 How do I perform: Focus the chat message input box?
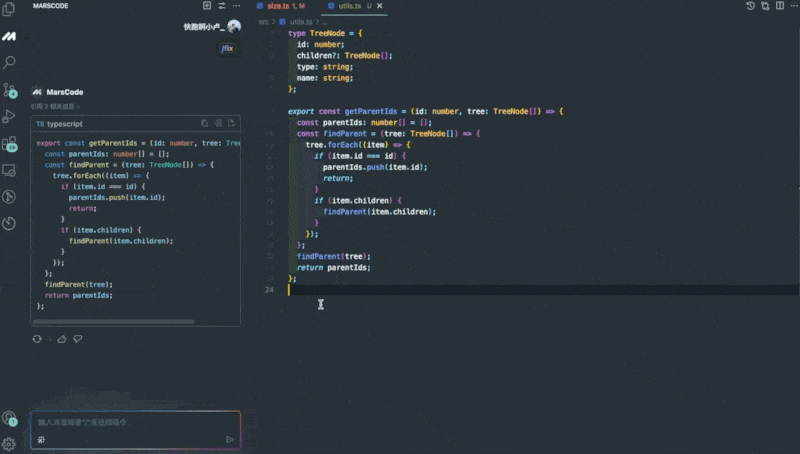(x=135, y=422)
